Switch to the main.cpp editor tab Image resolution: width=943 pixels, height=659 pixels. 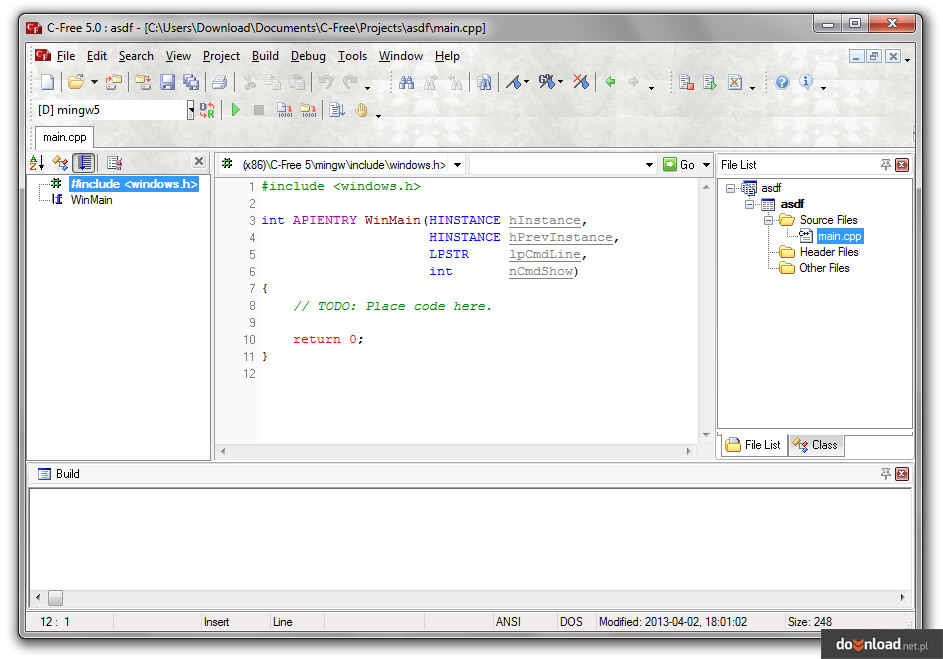coord(64,137)
